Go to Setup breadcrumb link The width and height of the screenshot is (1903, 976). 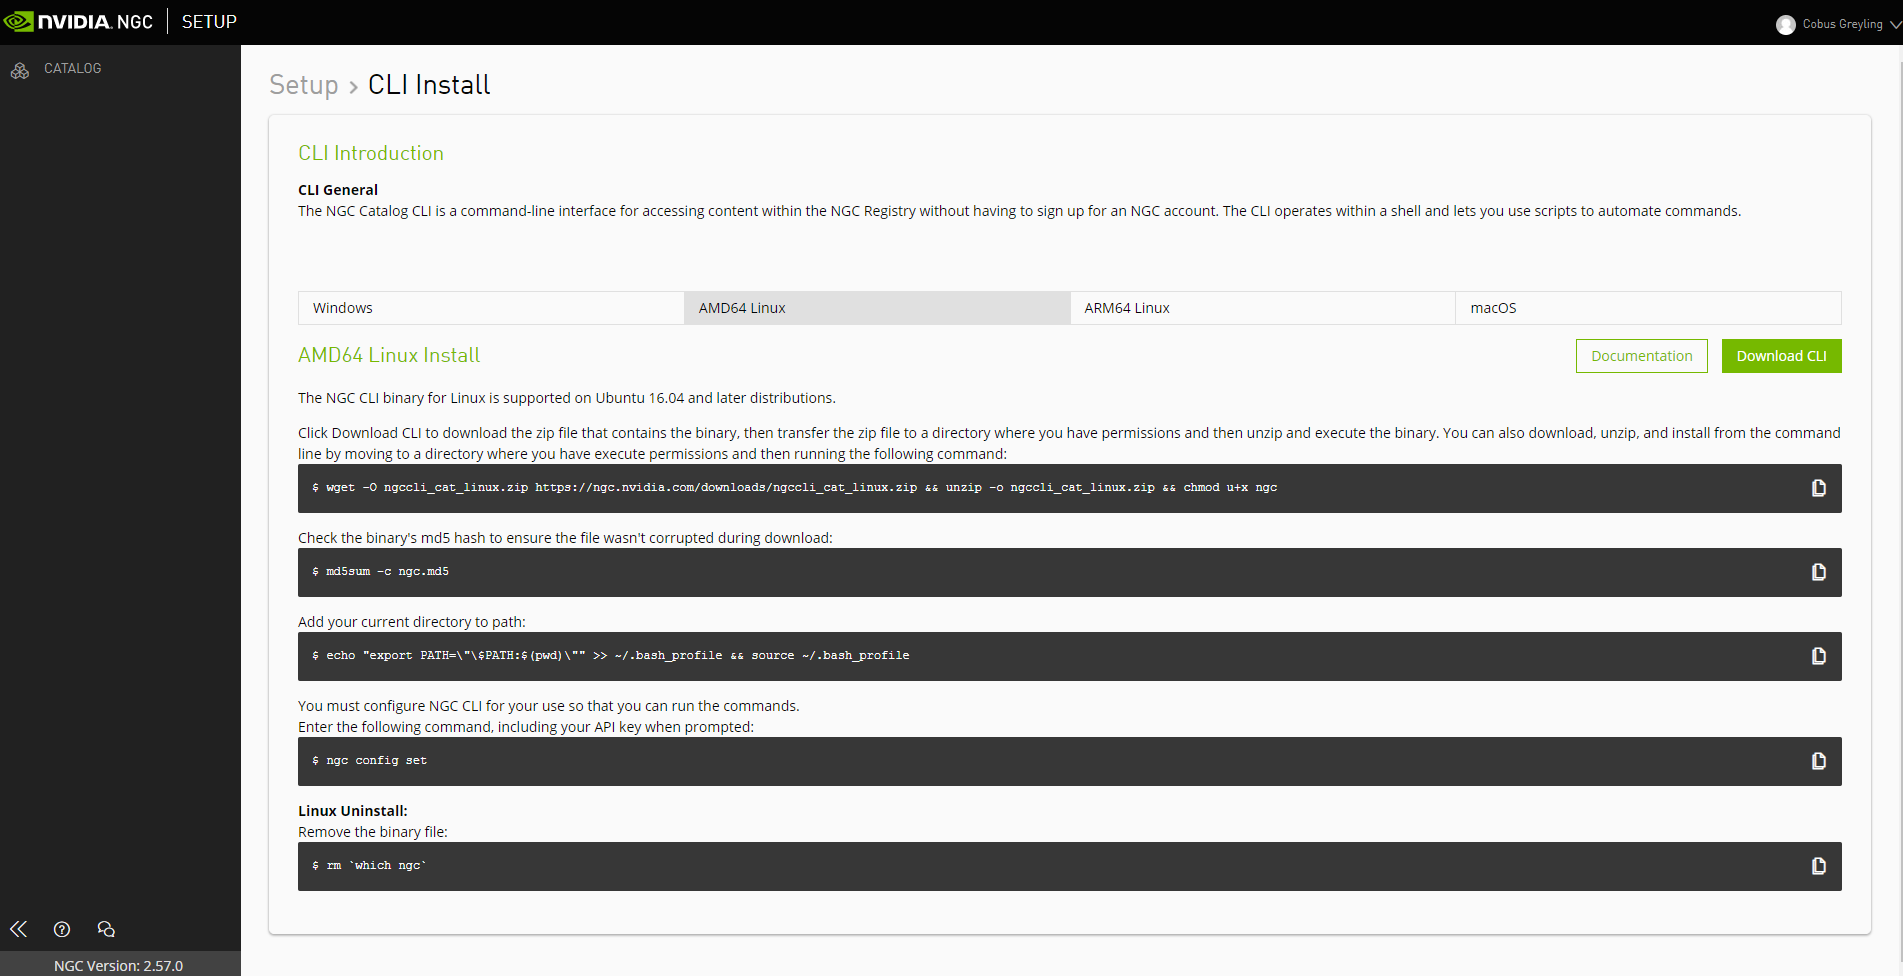coord(304,85)
